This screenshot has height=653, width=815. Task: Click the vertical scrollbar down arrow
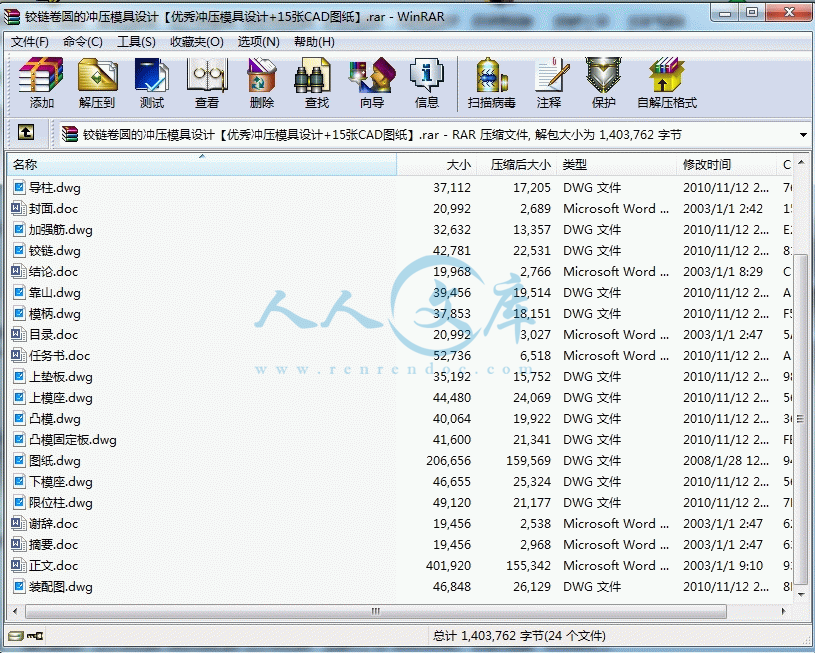(x=801, y=594)
